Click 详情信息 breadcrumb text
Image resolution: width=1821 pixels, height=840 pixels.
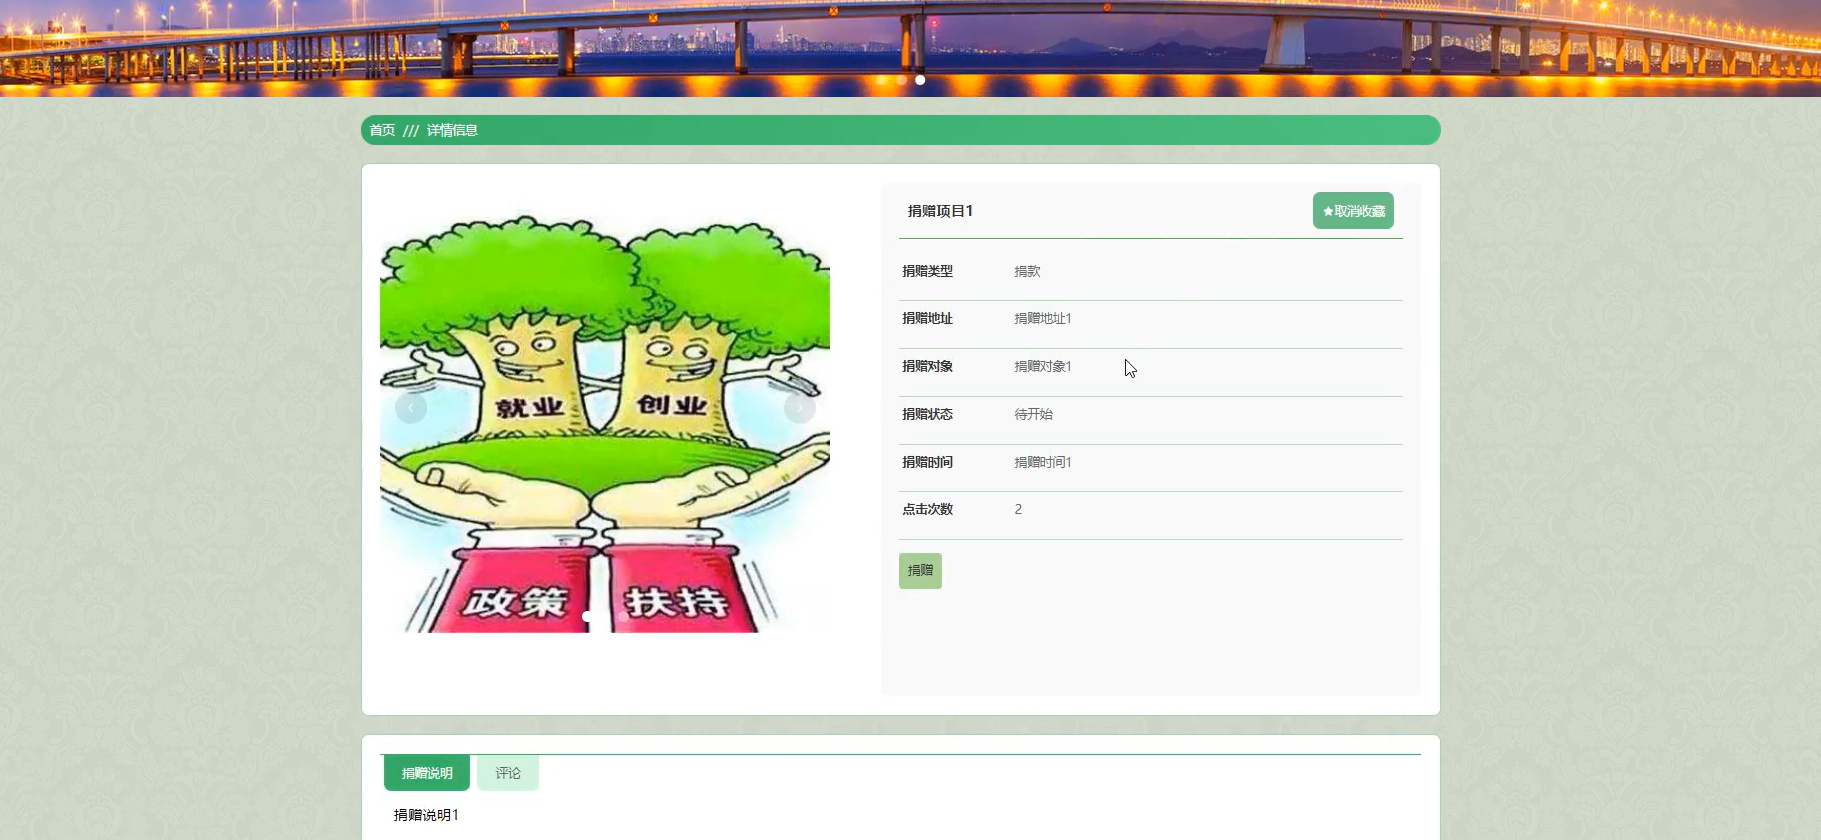tap(452, 130)
